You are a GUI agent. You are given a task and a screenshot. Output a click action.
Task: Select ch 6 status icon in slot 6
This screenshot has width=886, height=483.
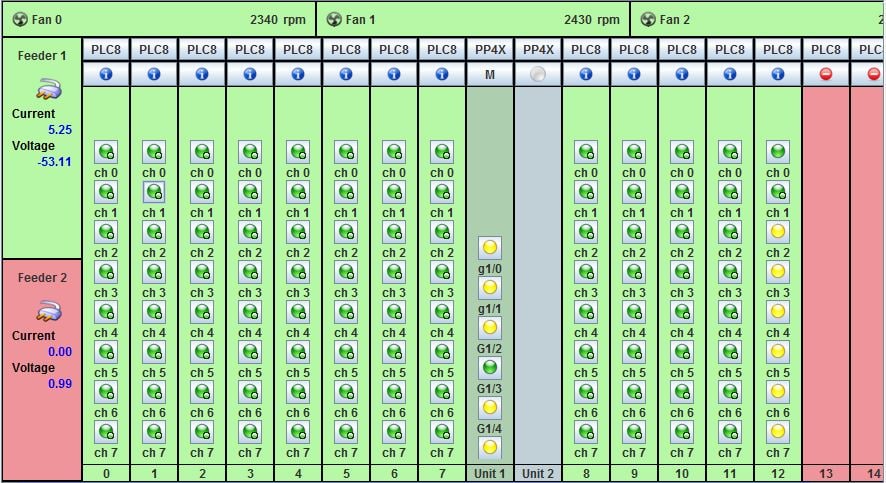pos(394,392)
